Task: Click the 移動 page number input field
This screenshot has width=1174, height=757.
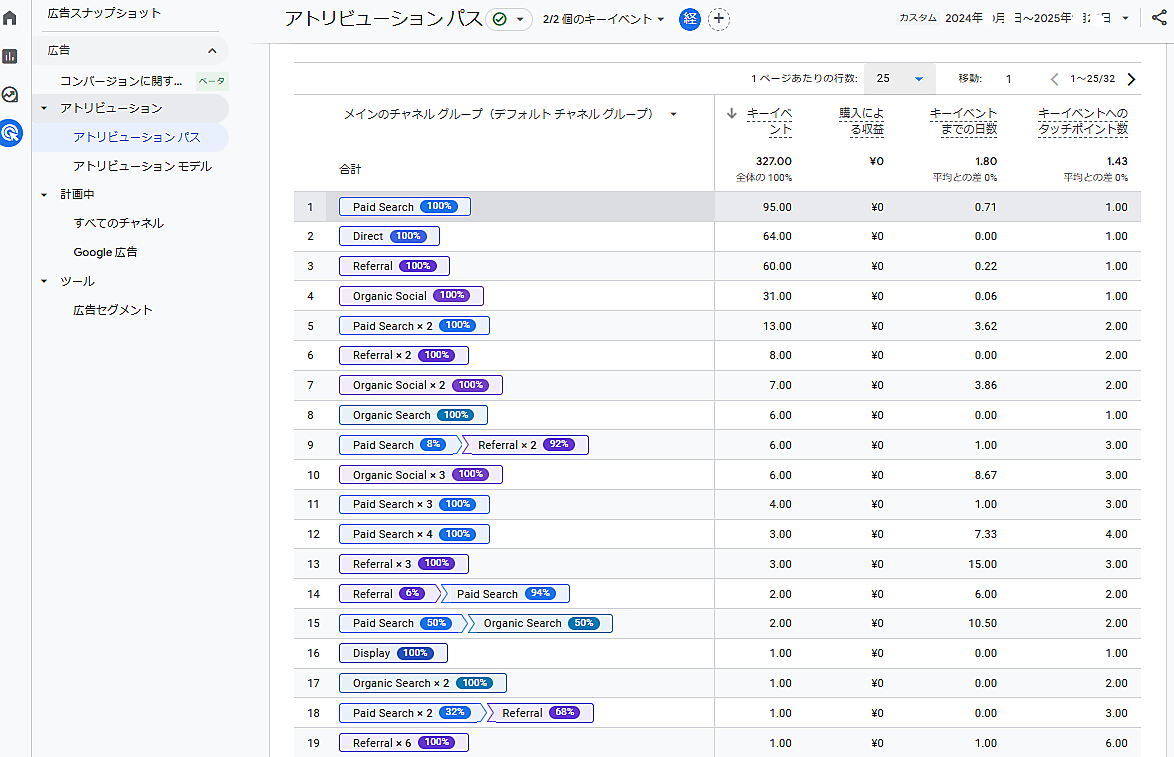Action: [1009, 79]
